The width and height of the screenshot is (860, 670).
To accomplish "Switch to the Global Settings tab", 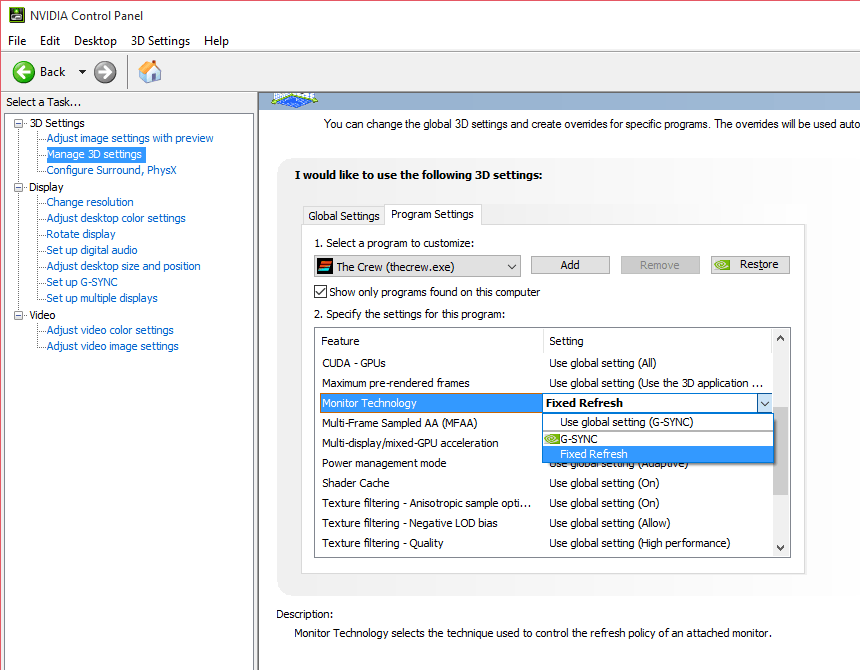I will (x=344, y=216).
